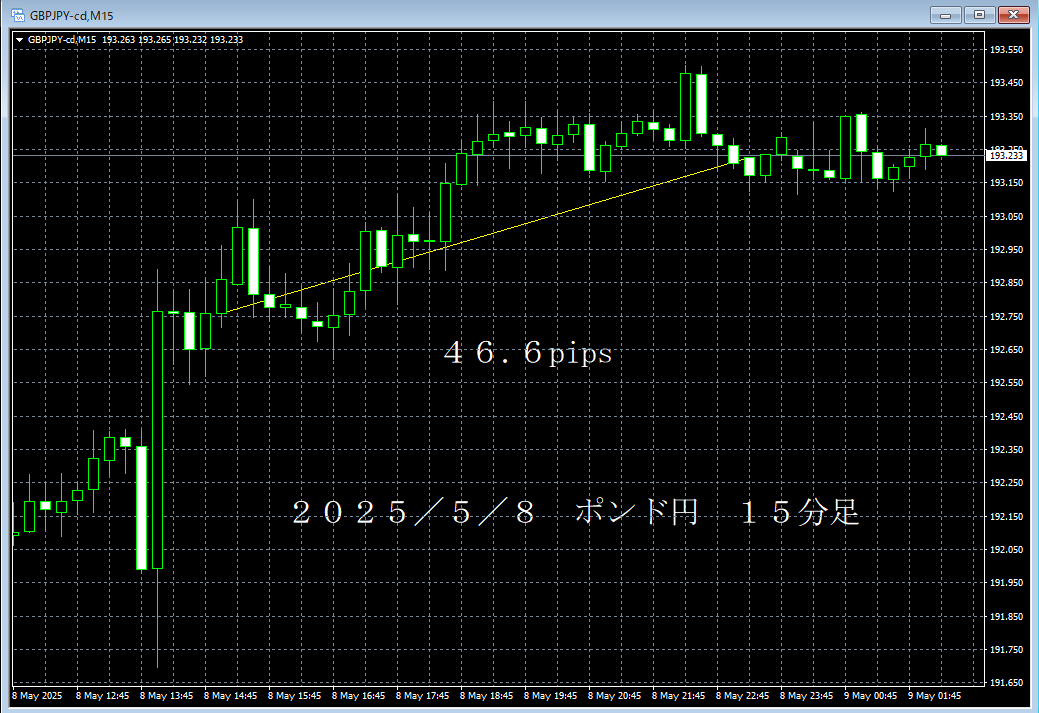Screen dimensions: 1039x713
Task: Click the 193.050 price scale label
Action: [x=1006, y=216]
